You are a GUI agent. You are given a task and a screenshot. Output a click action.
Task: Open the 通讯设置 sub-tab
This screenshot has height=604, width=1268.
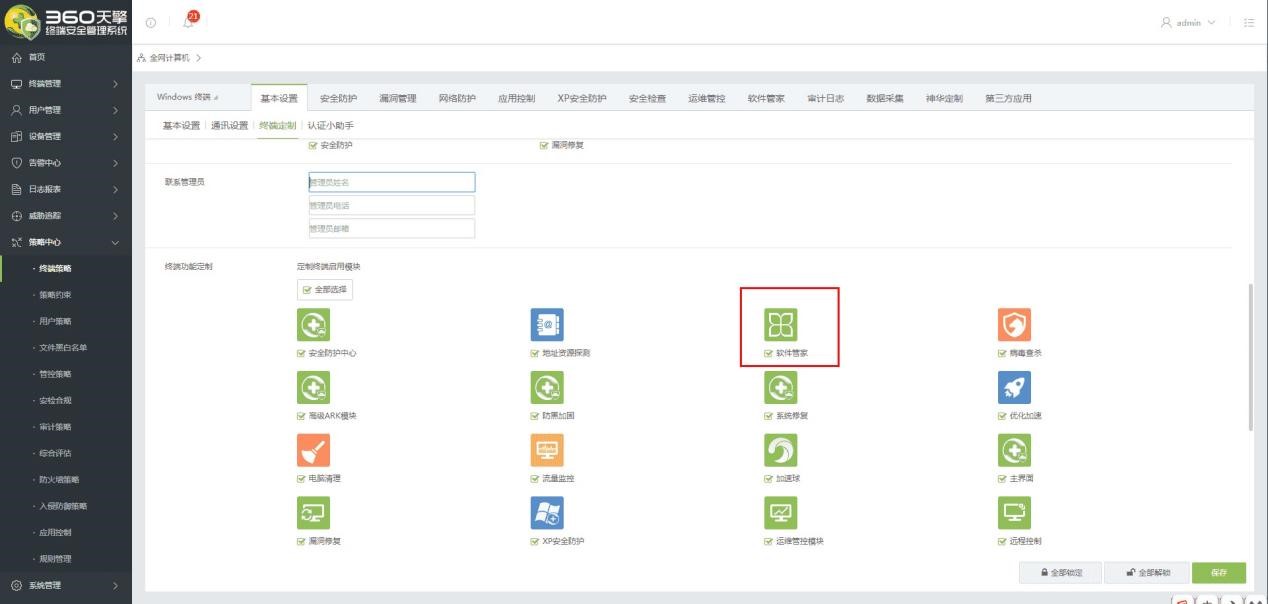(229, 125)
